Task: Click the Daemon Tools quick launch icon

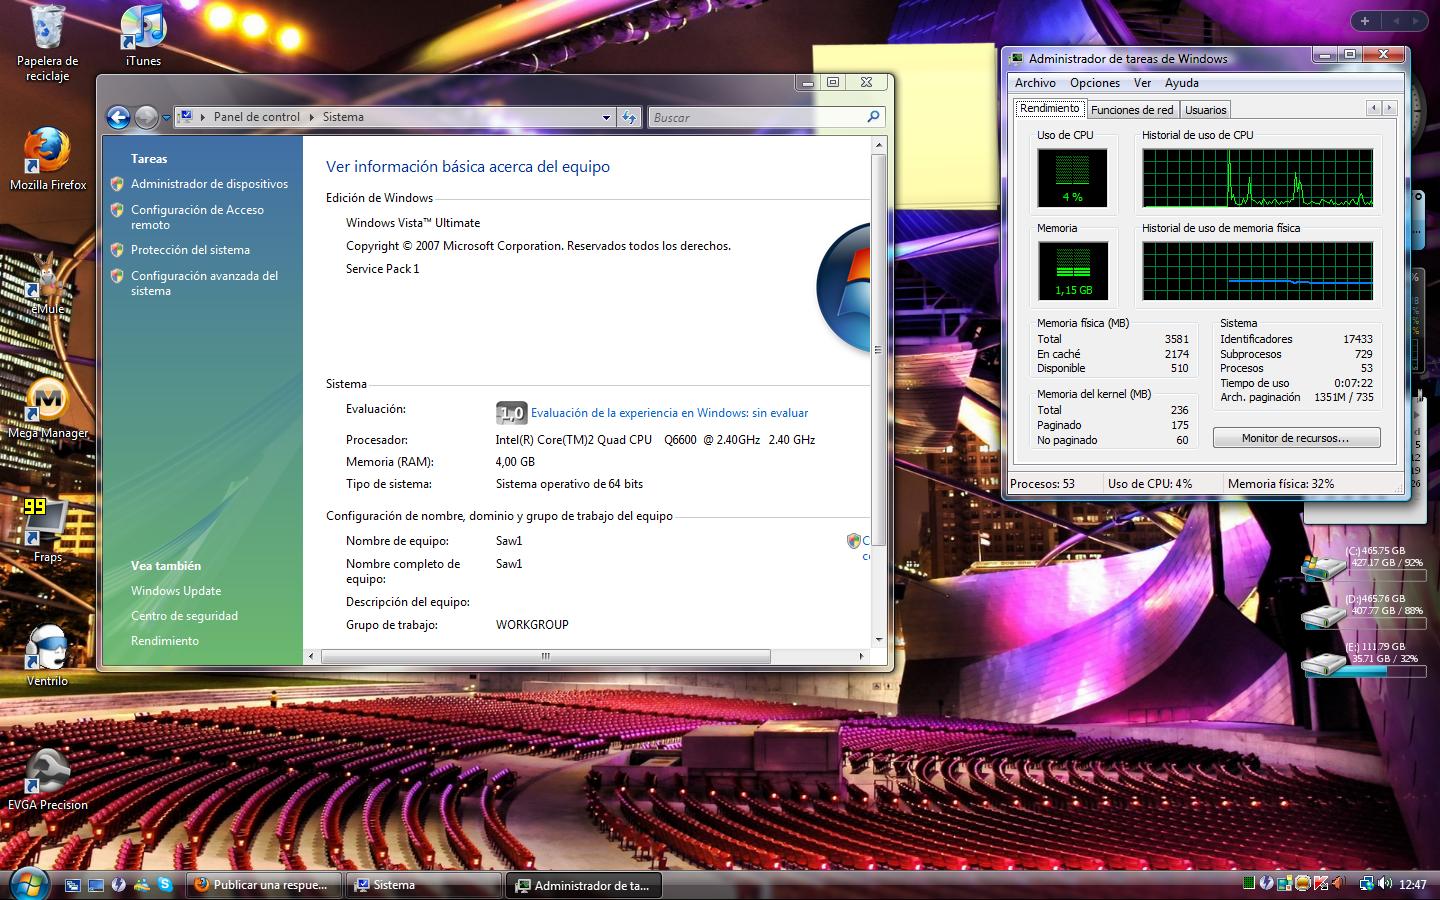Action: tap(119, 884)
